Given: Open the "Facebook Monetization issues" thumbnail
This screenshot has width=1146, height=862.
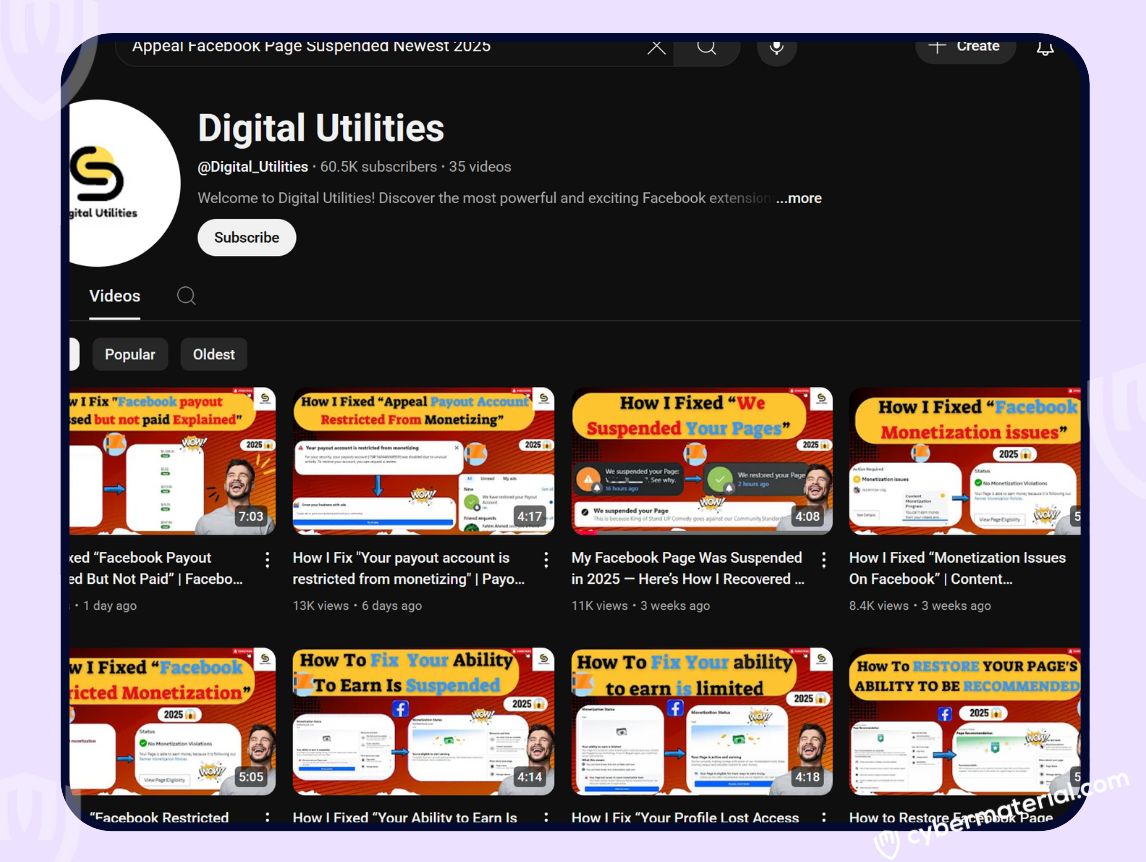Looking at the screenshot, I should (x=965, y=461).
